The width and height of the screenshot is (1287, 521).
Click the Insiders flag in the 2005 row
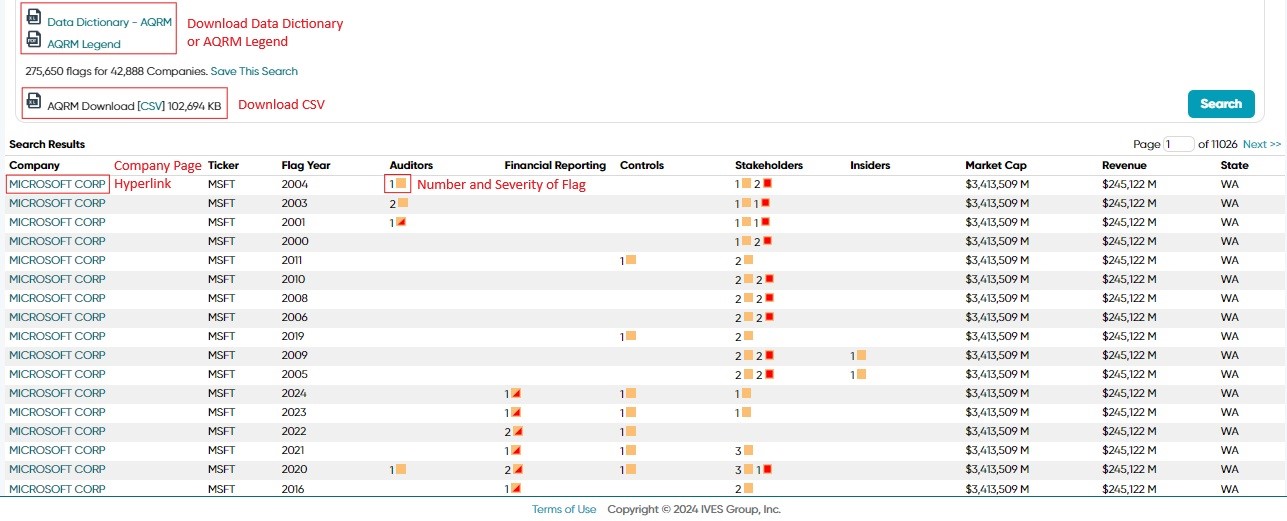(x=861, y=374)
